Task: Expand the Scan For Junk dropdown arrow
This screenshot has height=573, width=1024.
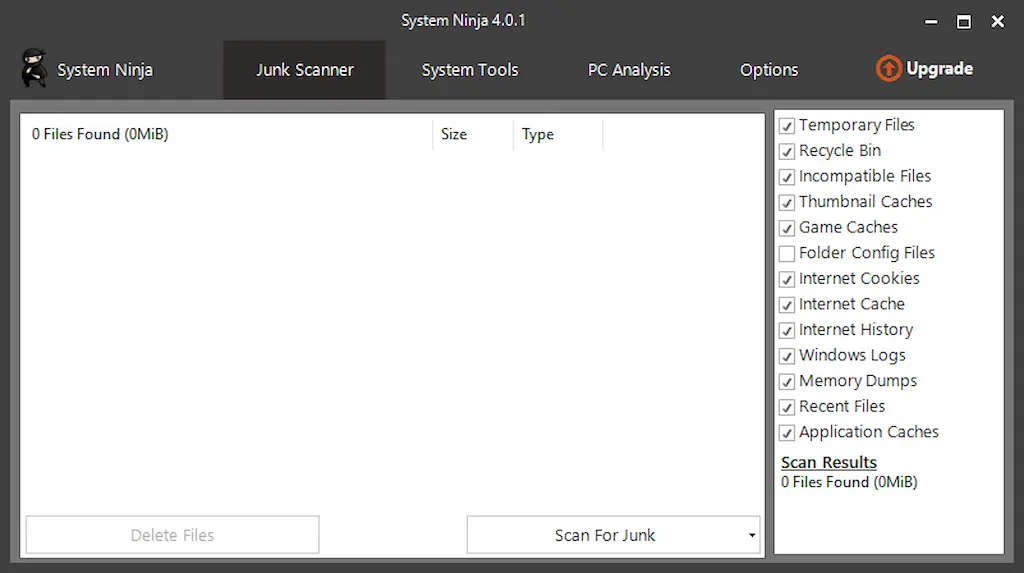Action: 752,535
